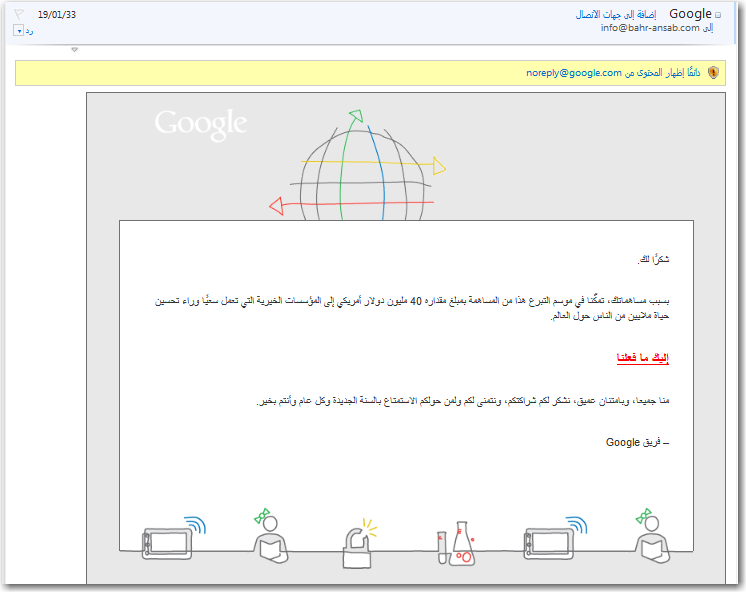The image size is (746, 592).
Task: Click إضافة إلى جهات الاتصال link
Action: 616,15
